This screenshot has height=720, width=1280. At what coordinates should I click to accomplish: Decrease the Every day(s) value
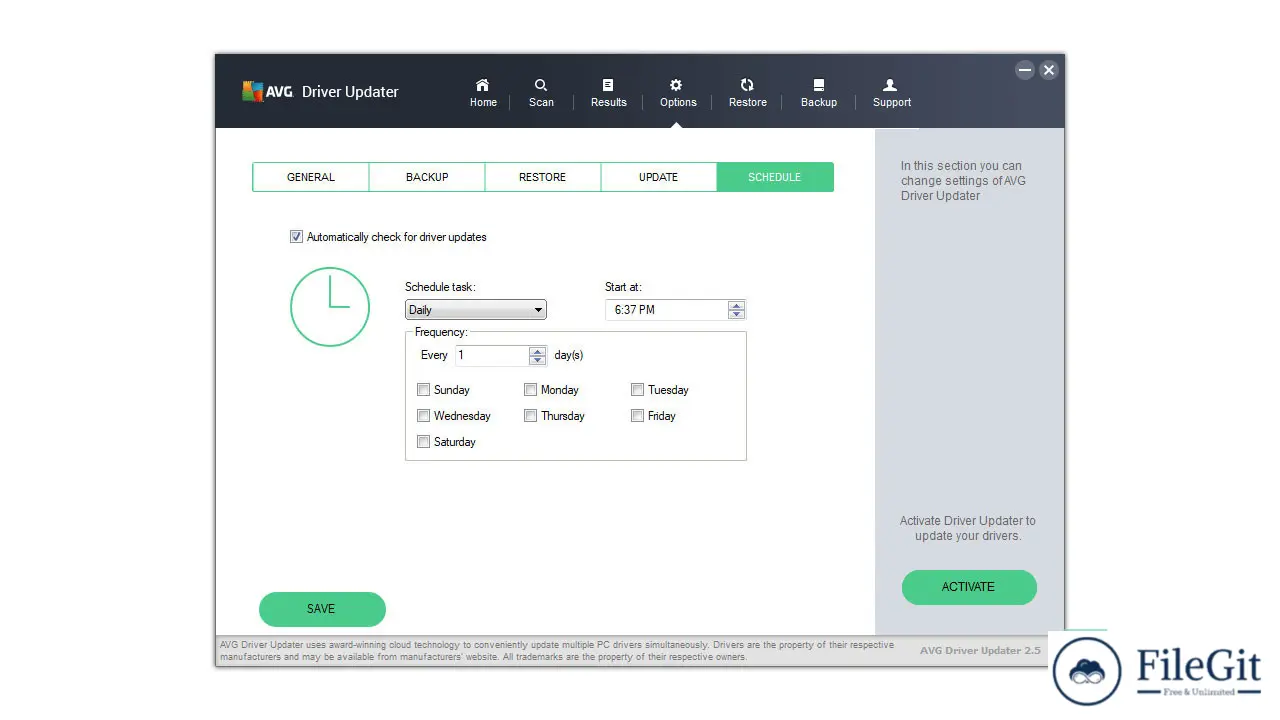tap(538, 360)
